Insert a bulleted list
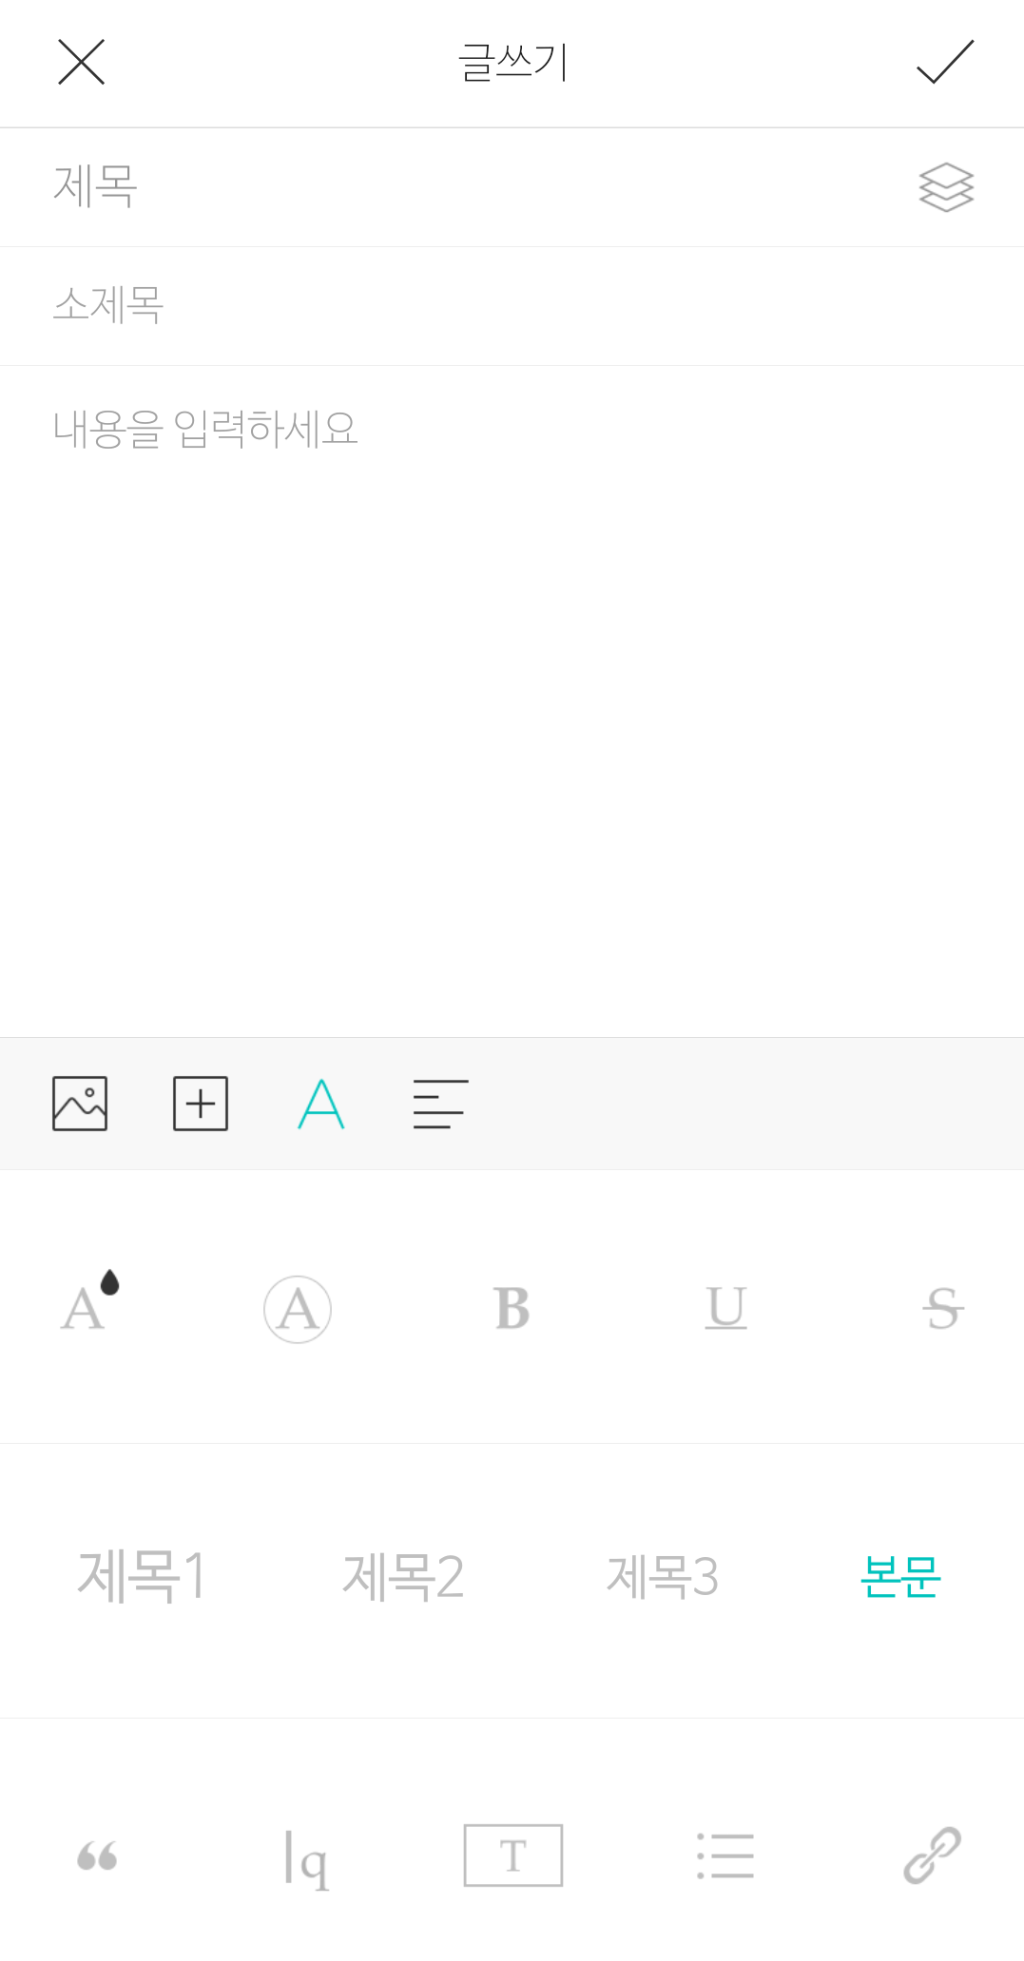 tap(725, 1856)
